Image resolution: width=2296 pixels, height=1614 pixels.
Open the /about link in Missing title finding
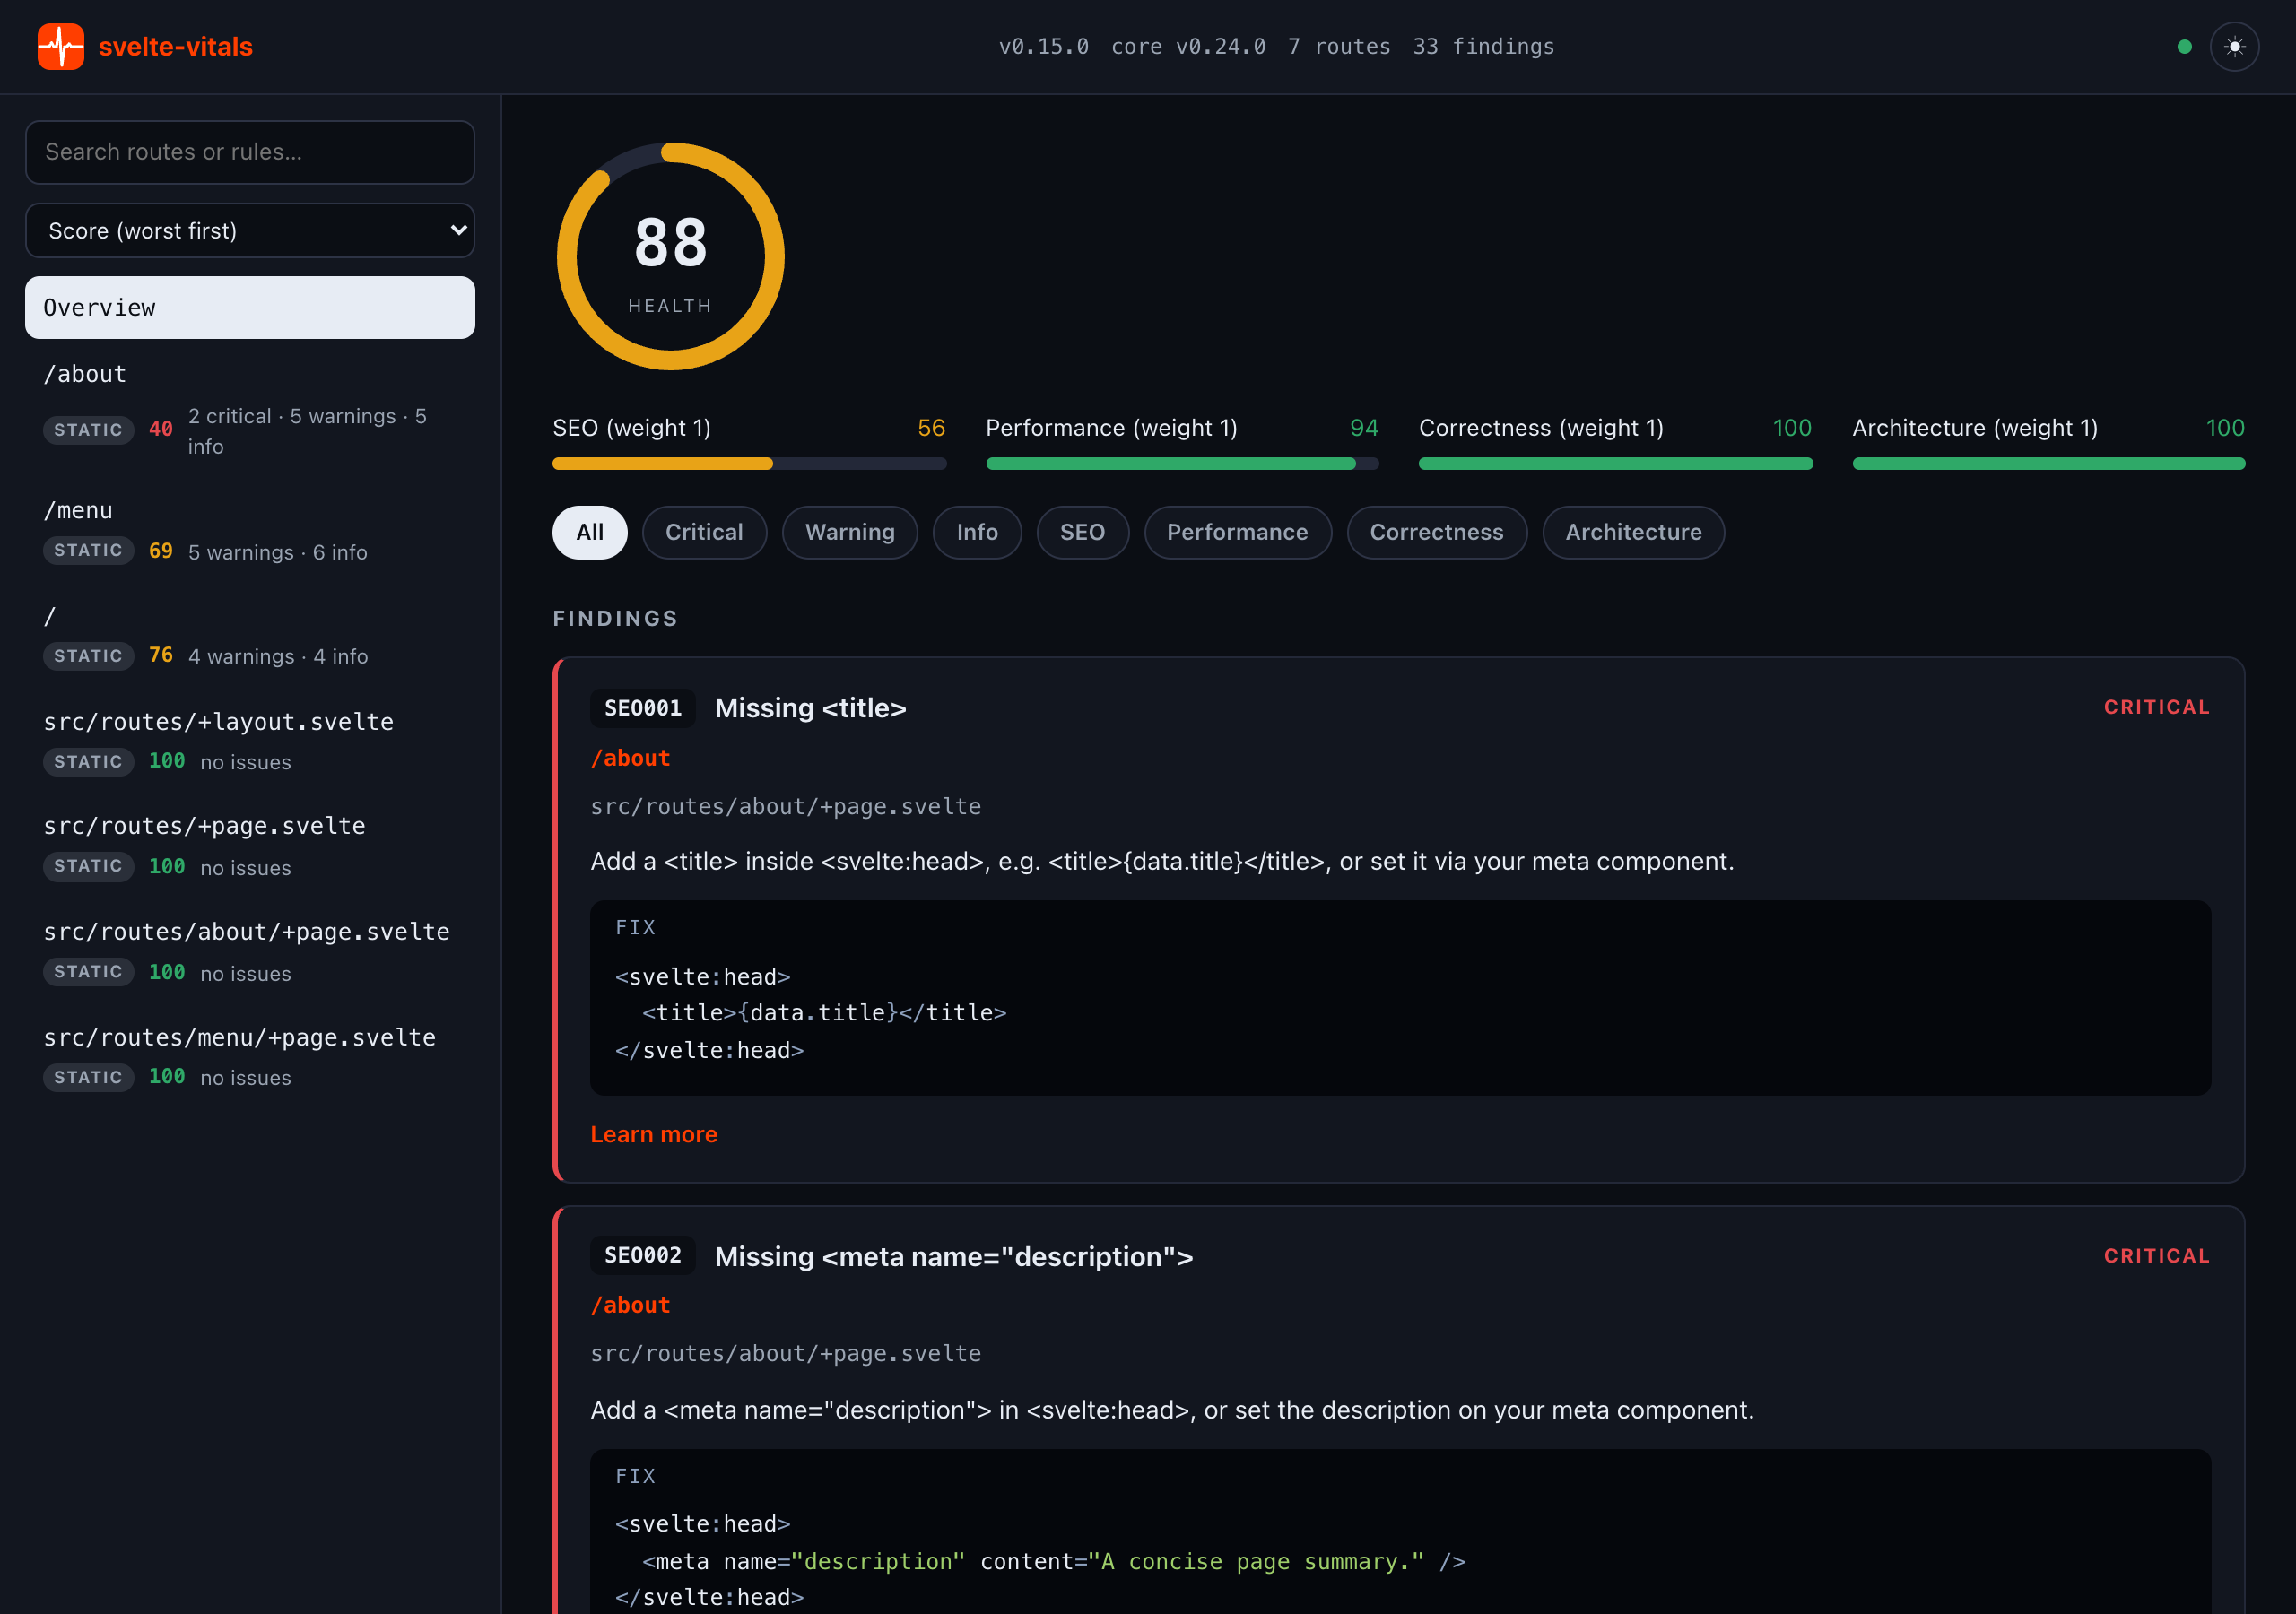tap(631, 758)
